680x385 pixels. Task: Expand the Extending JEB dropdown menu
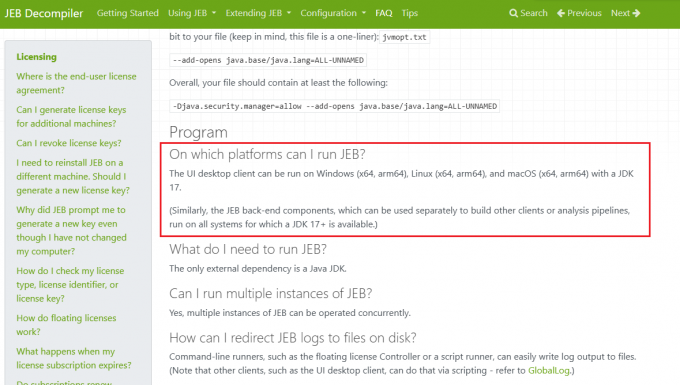point(258,13)
